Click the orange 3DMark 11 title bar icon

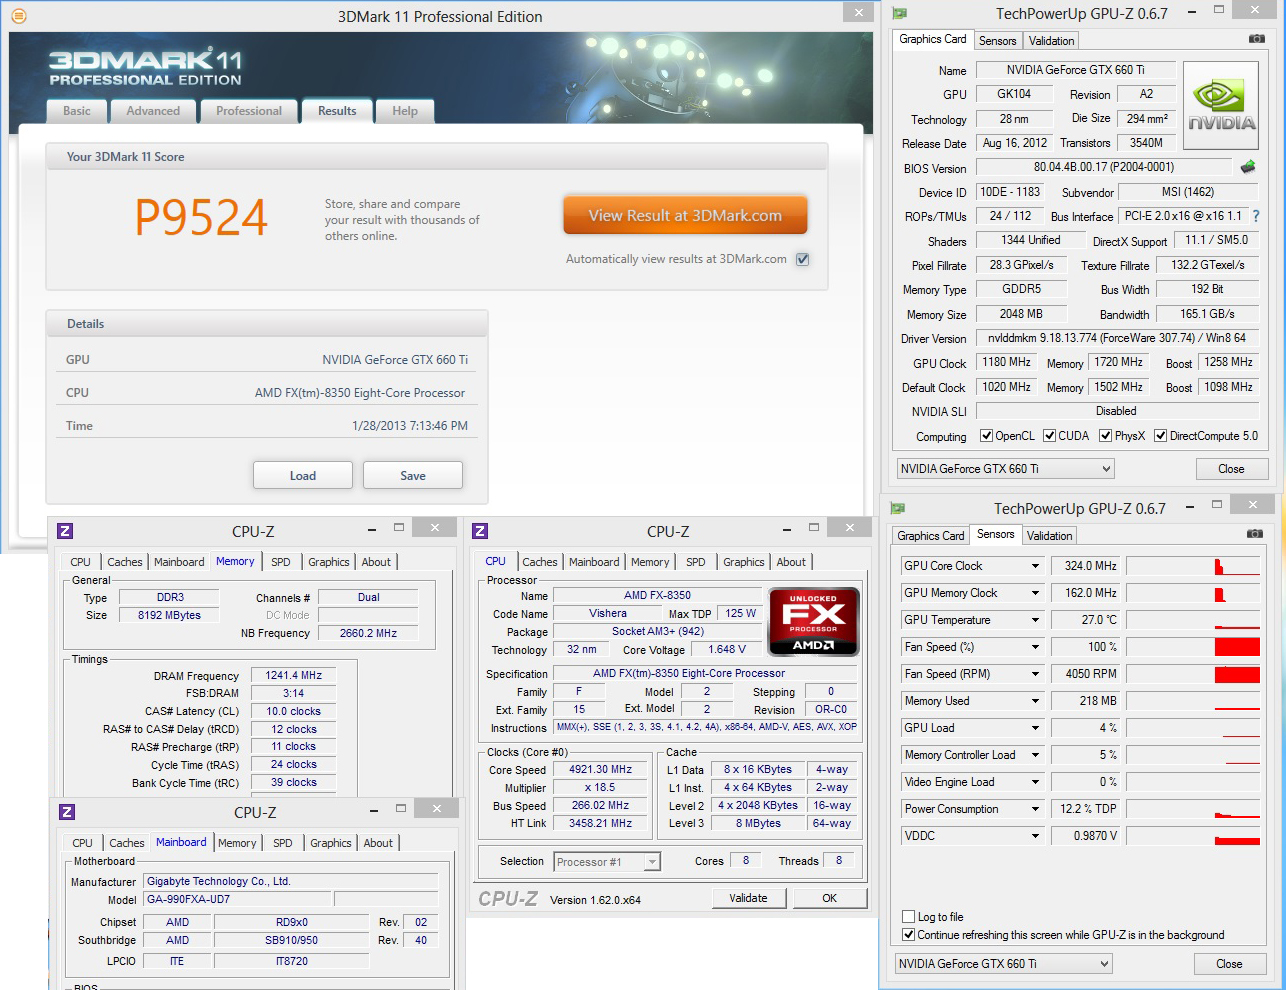click(18, 16)
